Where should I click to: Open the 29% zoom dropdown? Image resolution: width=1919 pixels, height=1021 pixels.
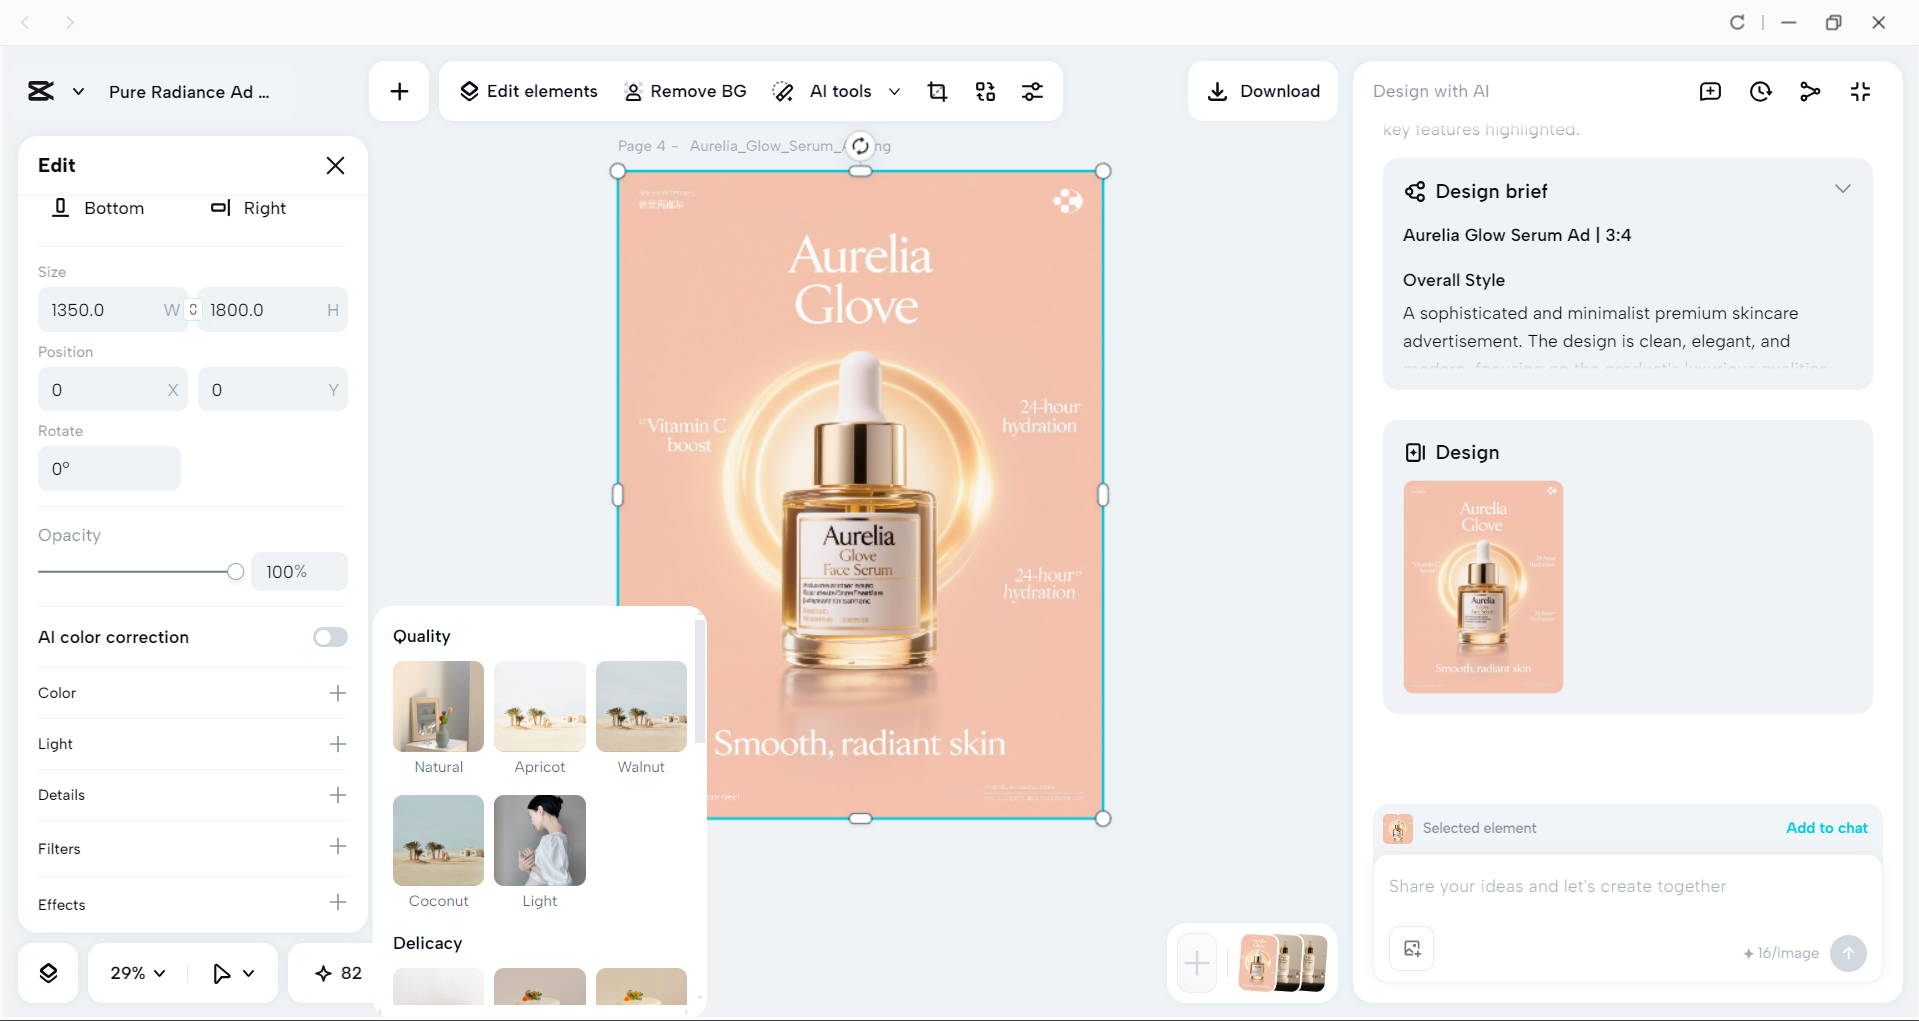click(138, 973)
